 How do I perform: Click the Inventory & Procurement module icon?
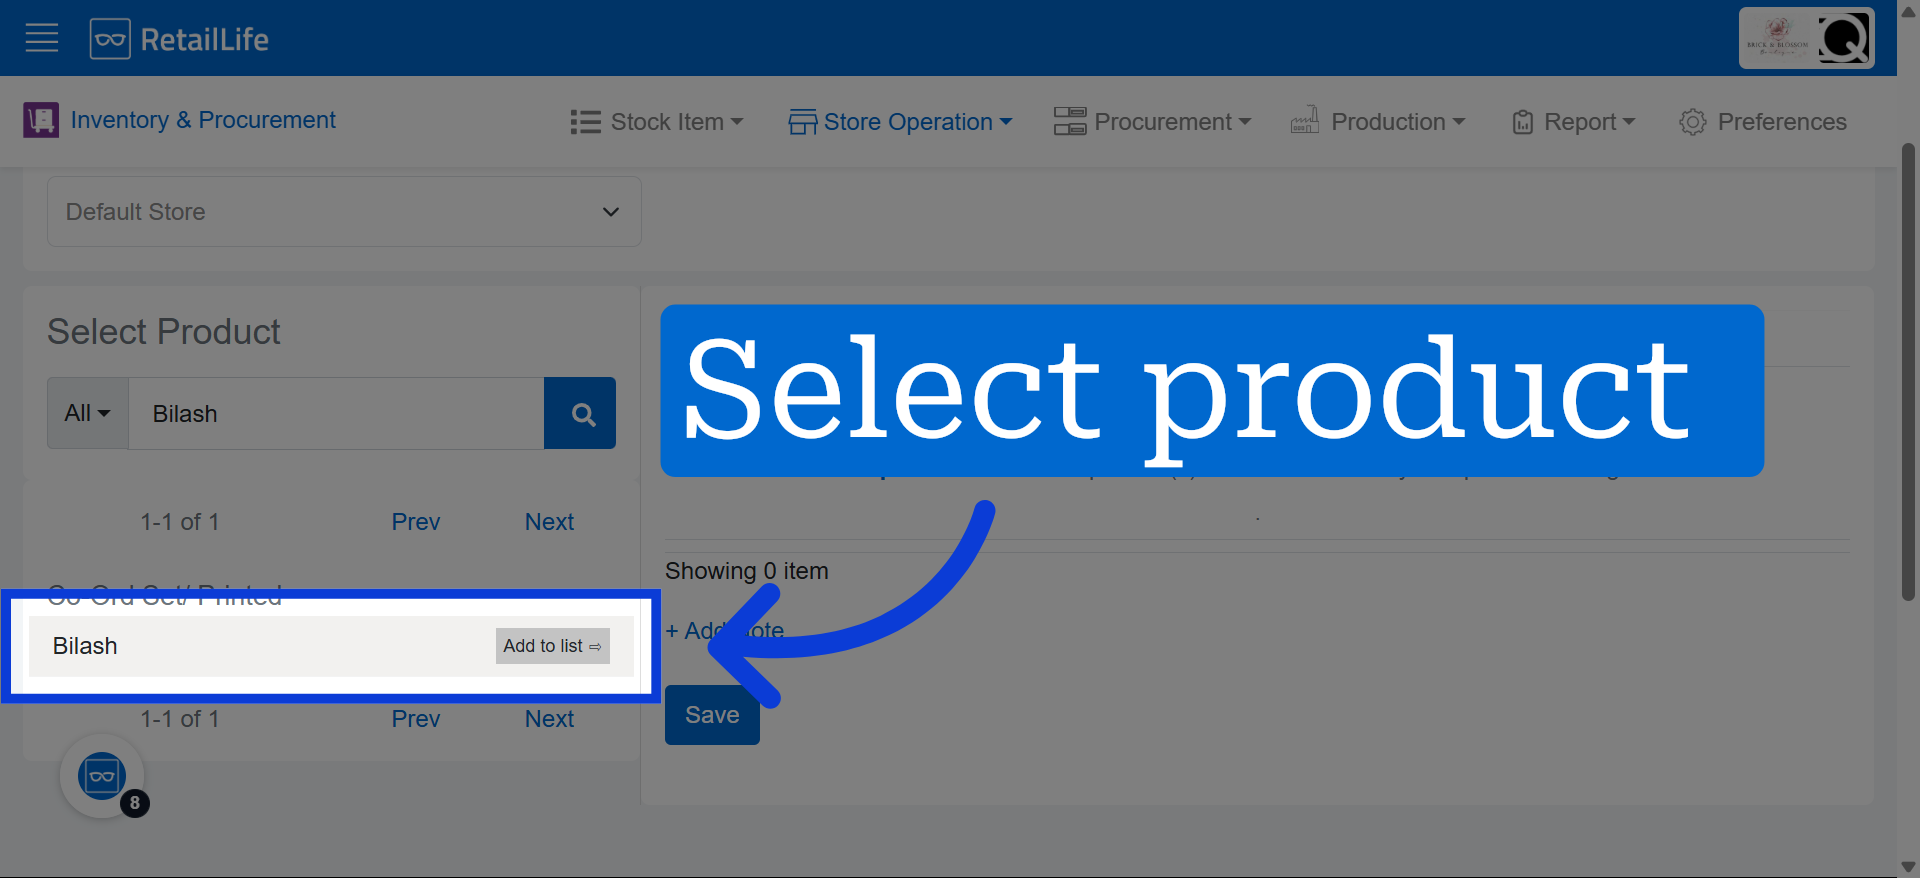coord(41,120)
